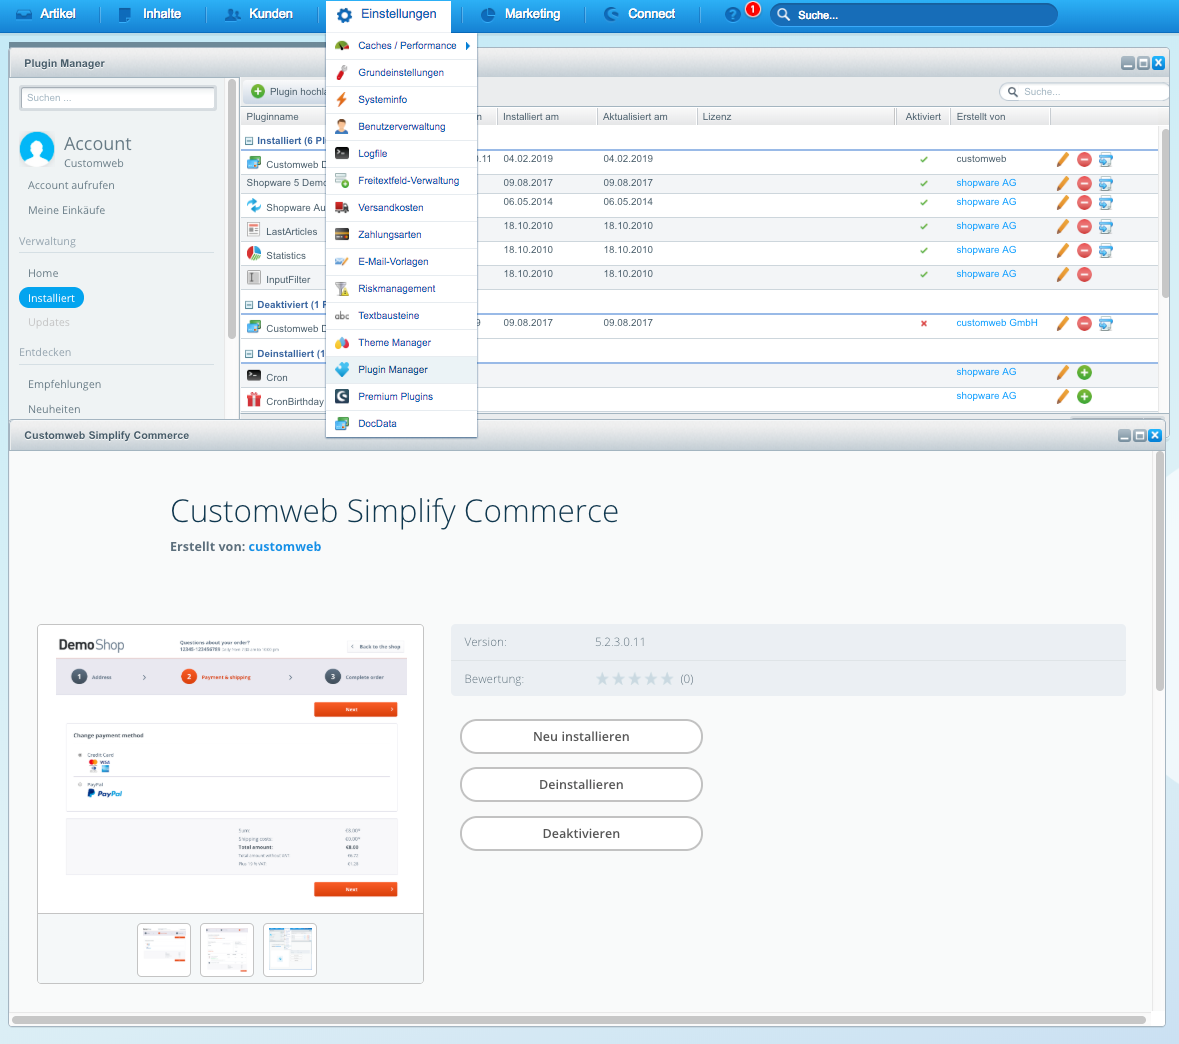Click customweb GmbH author link
The image size is (1179, 1044).
click(996, 323)
